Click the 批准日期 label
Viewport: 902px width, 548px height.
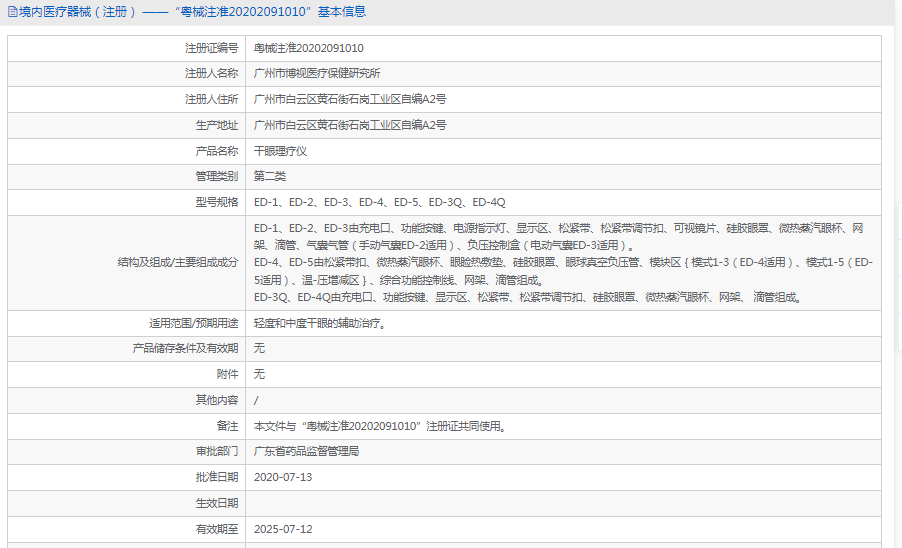[216, 477]
